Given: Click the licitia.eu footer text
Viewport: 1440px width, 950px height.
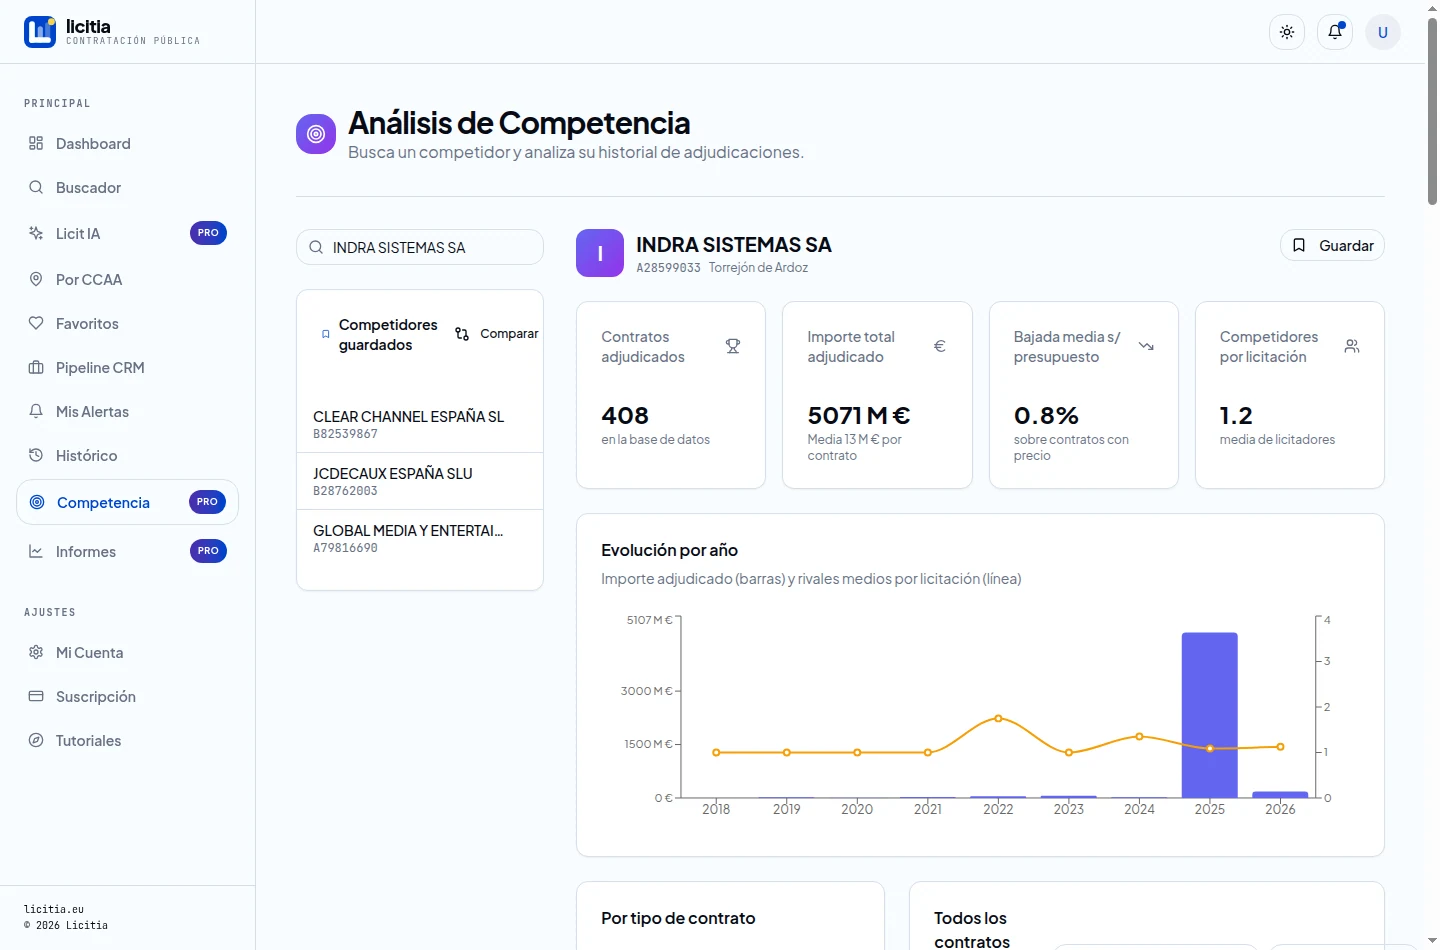Looking at the screenshot, I should pyautogui.click(x=54, y=909).
